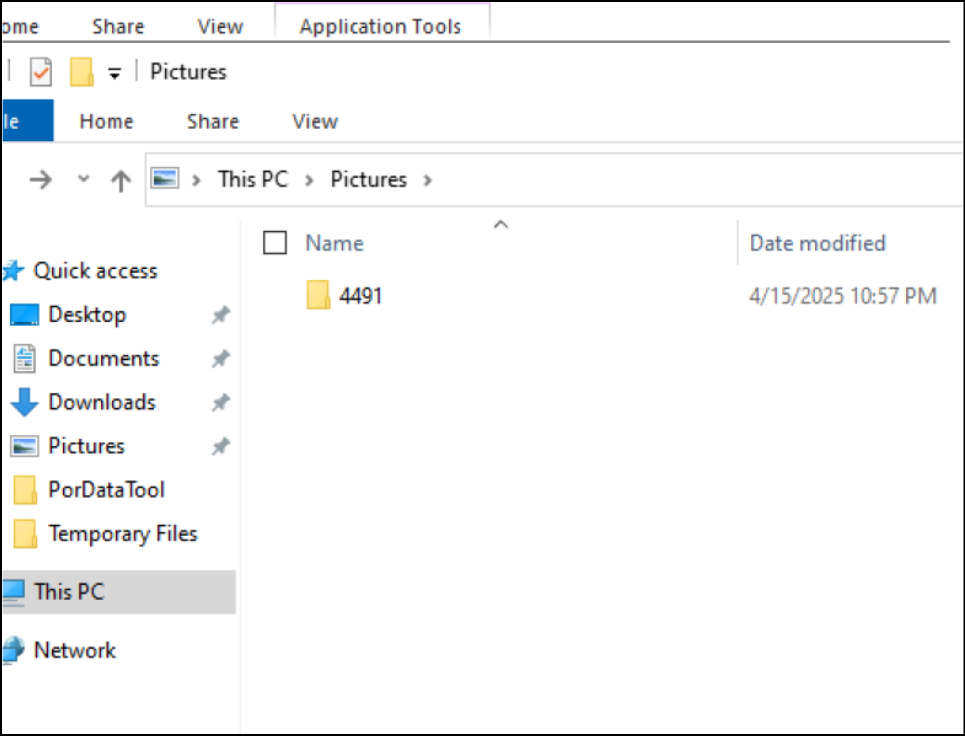
Task: Expand chevron after Pictures in address bar
Action: (x=428, y=180)
